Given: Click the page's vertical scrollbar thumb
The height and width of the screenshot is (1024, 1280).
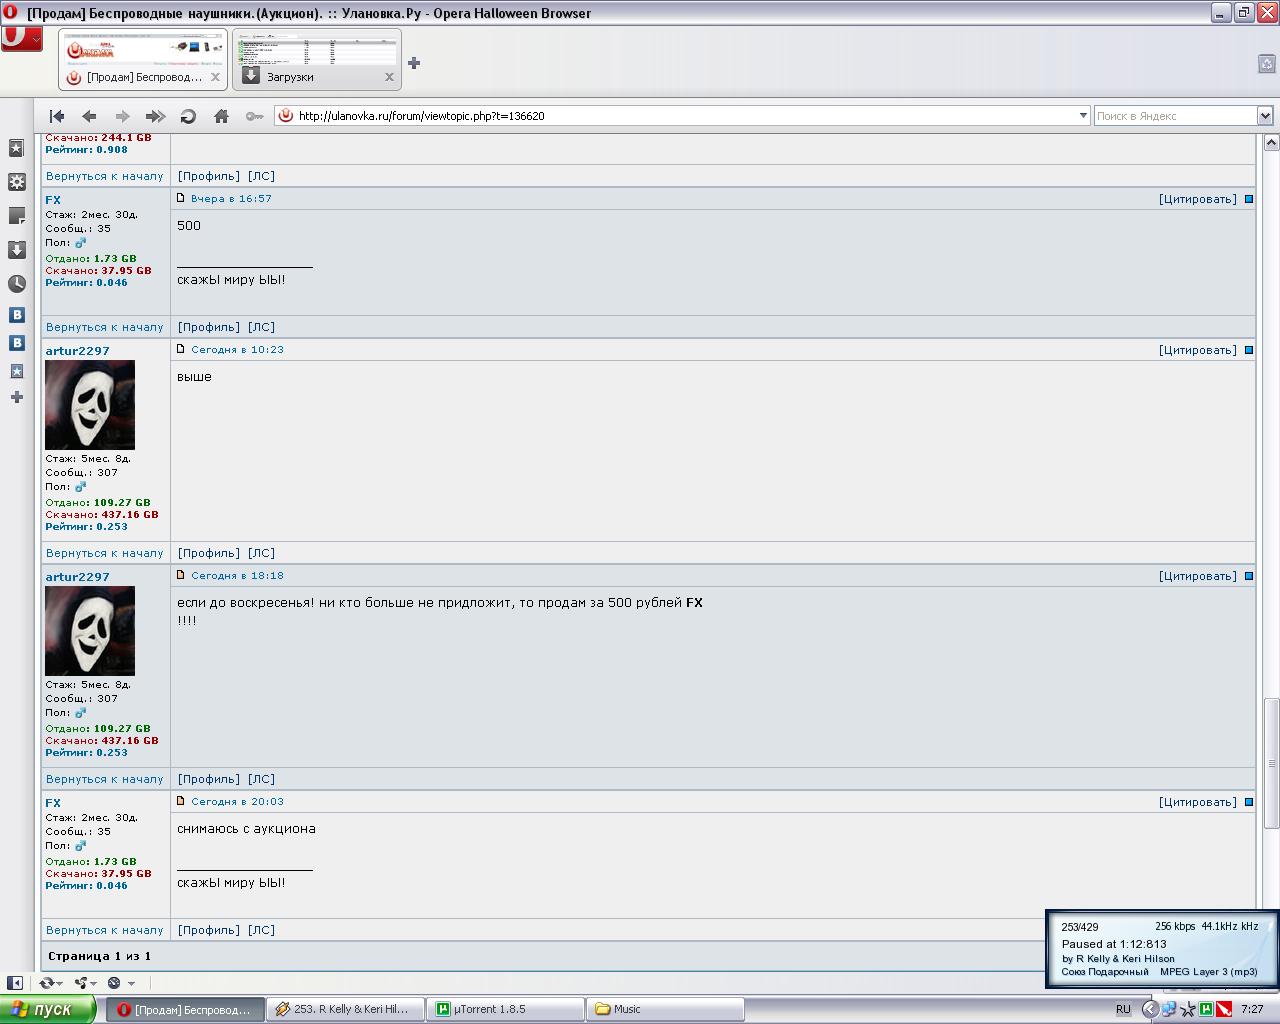Looking at the screenshot, I should pos(1271,762).
